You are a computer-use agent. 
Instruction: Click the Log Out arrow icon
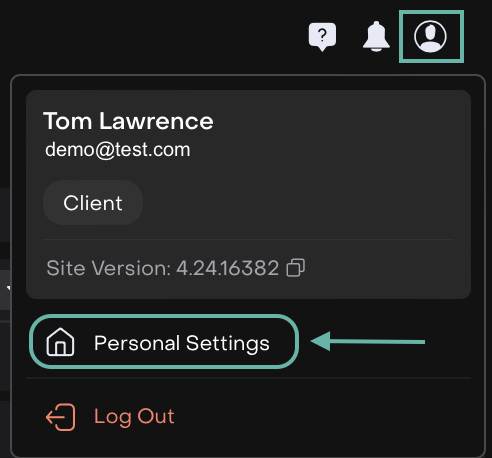pyautogui.click(x=60, y=417)
